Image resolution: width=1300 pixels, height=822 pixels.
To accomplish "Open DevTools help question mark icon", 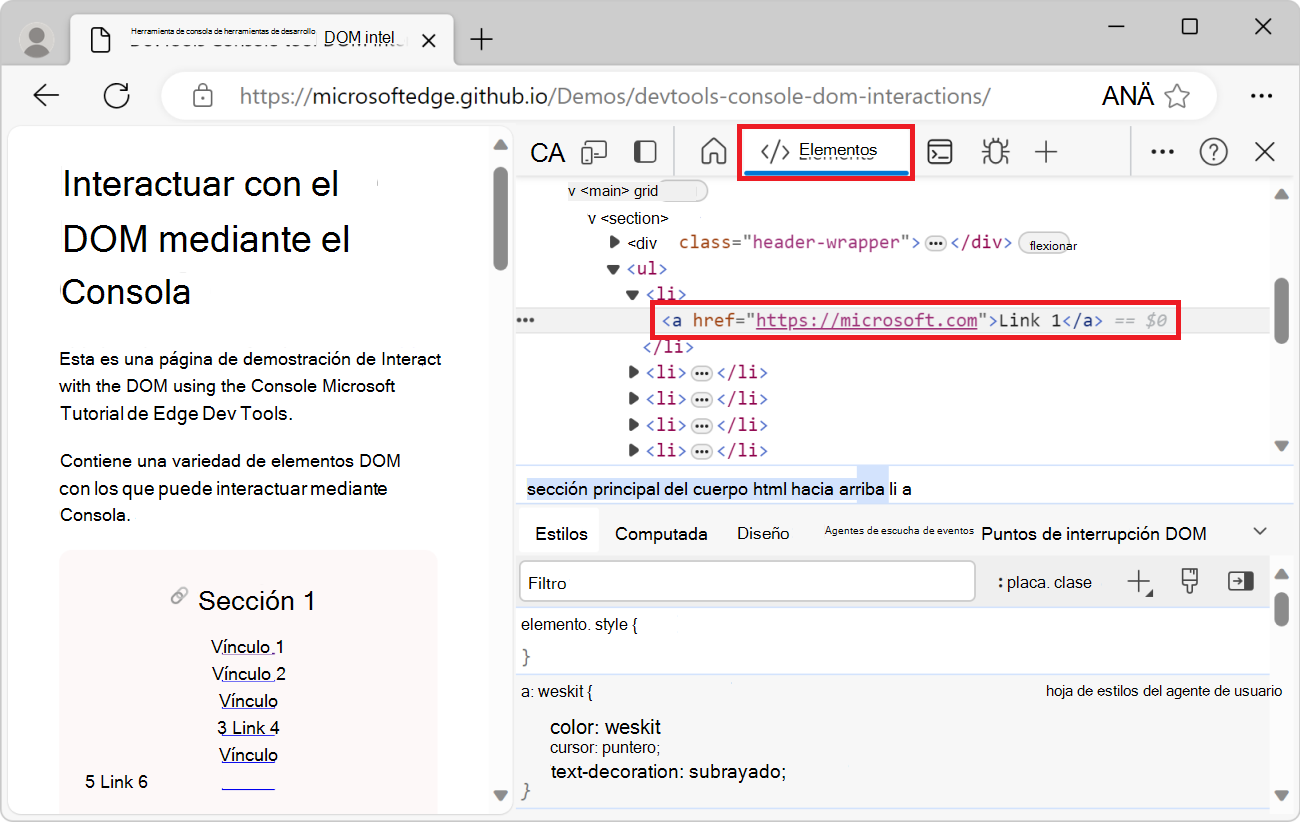I will point(1213,151).
